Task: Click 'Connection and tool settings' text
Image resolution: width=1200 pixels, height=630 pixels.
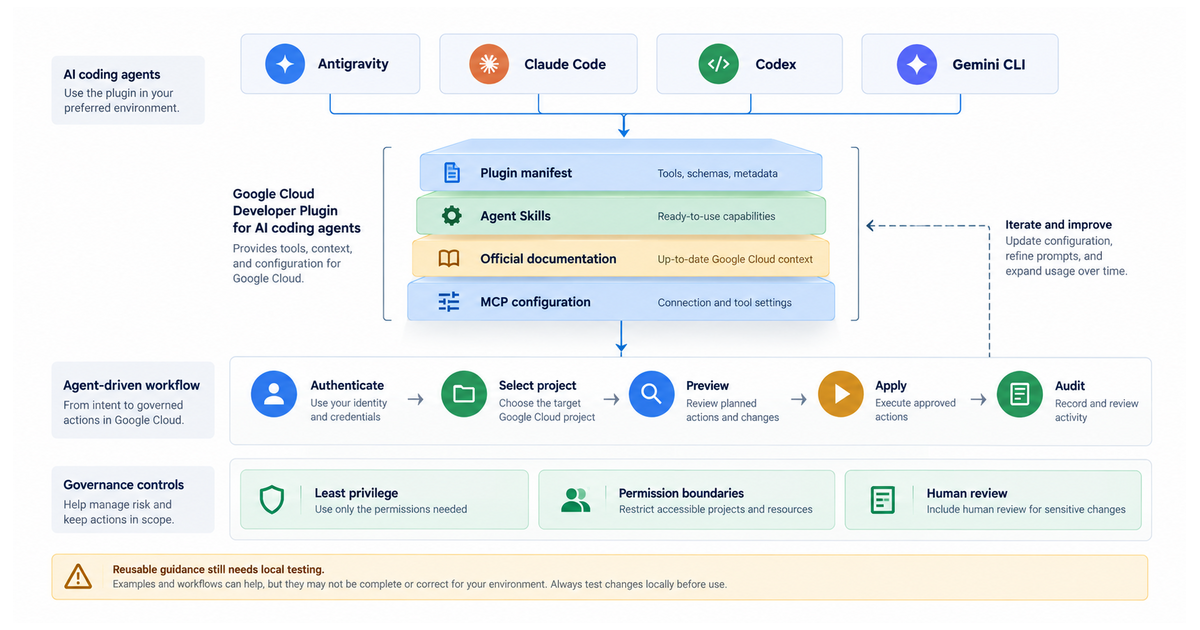Action: (724, 303)
